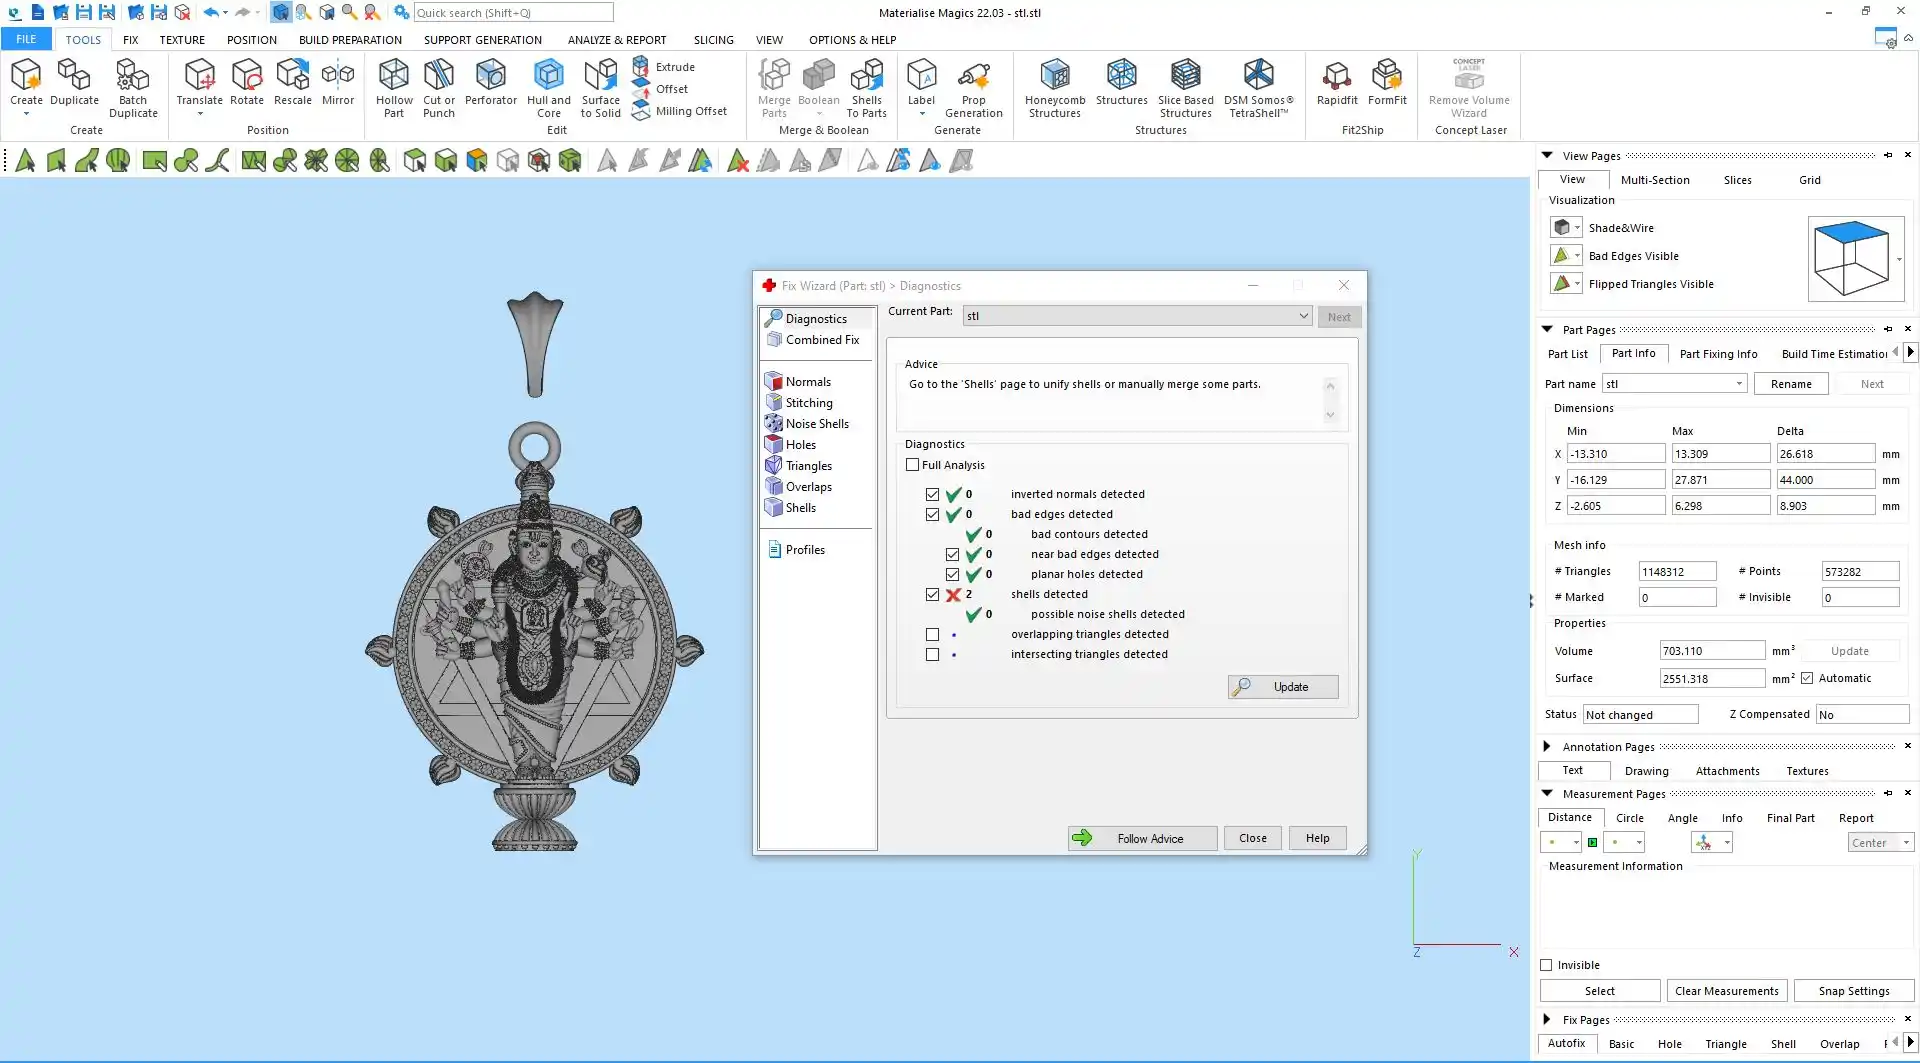Select the Honeycomb Structures icon
The height and width of the screenshot is (1063, 1920).
click(x=1054, y=88)
